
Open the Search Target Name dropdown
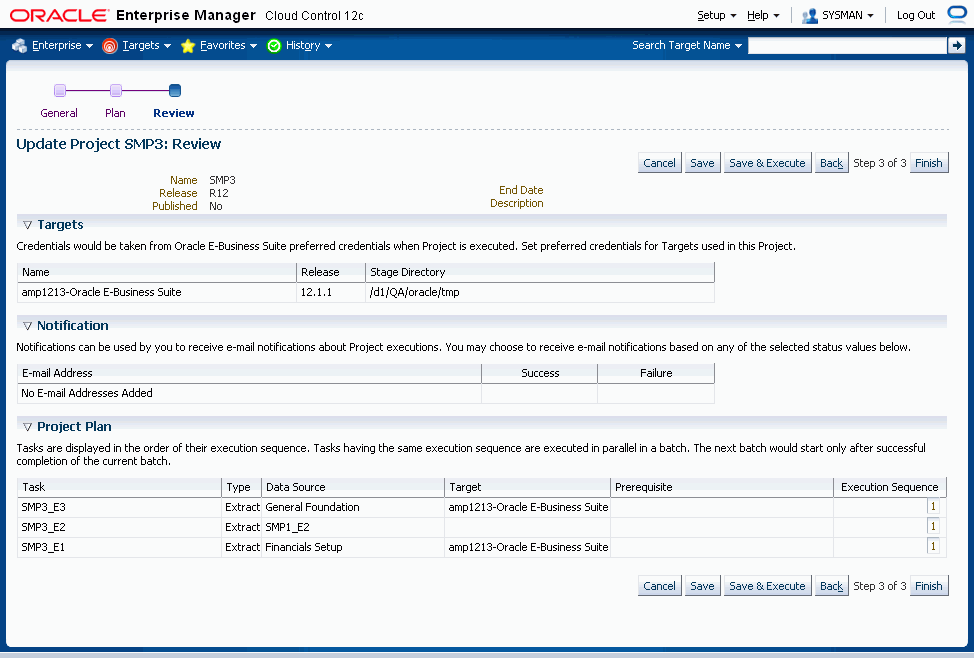pyautogui.click(x=687, y=45)
